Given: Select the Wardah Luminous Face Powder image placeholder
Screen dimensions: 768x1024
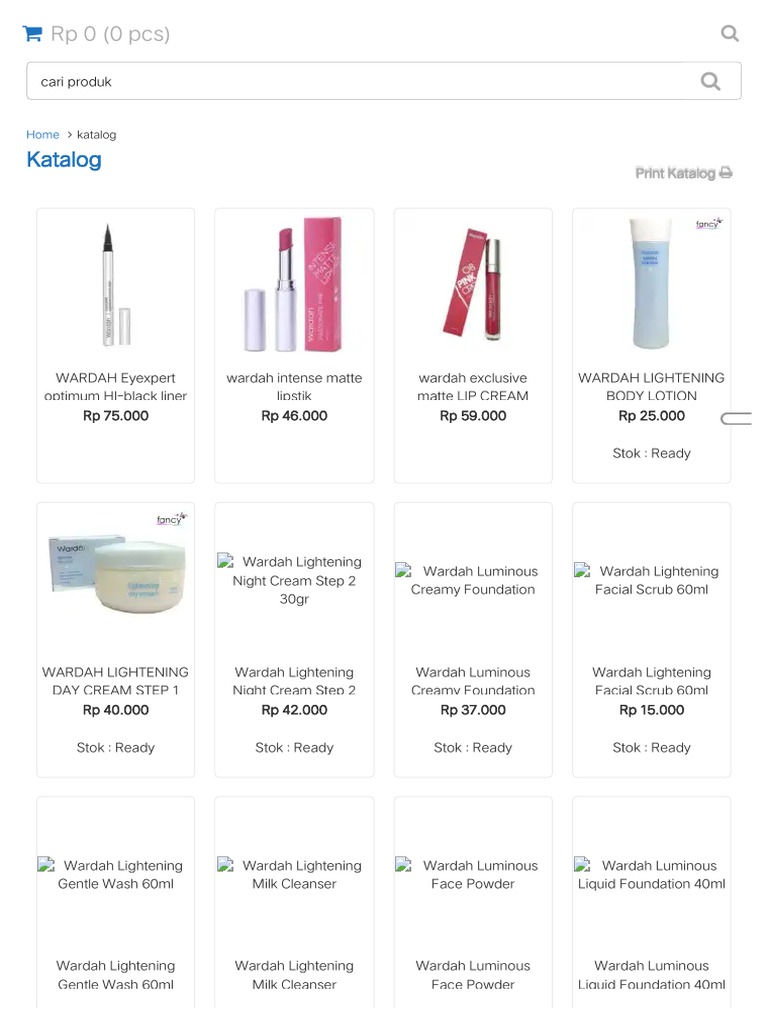Looking at the screenshot, I should pos(473,874).
